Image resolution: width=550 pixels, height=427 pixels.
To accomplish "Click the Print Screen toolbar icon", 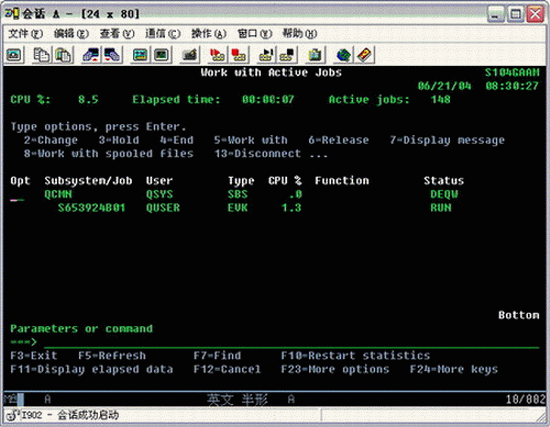I will [x=14, y=55].
